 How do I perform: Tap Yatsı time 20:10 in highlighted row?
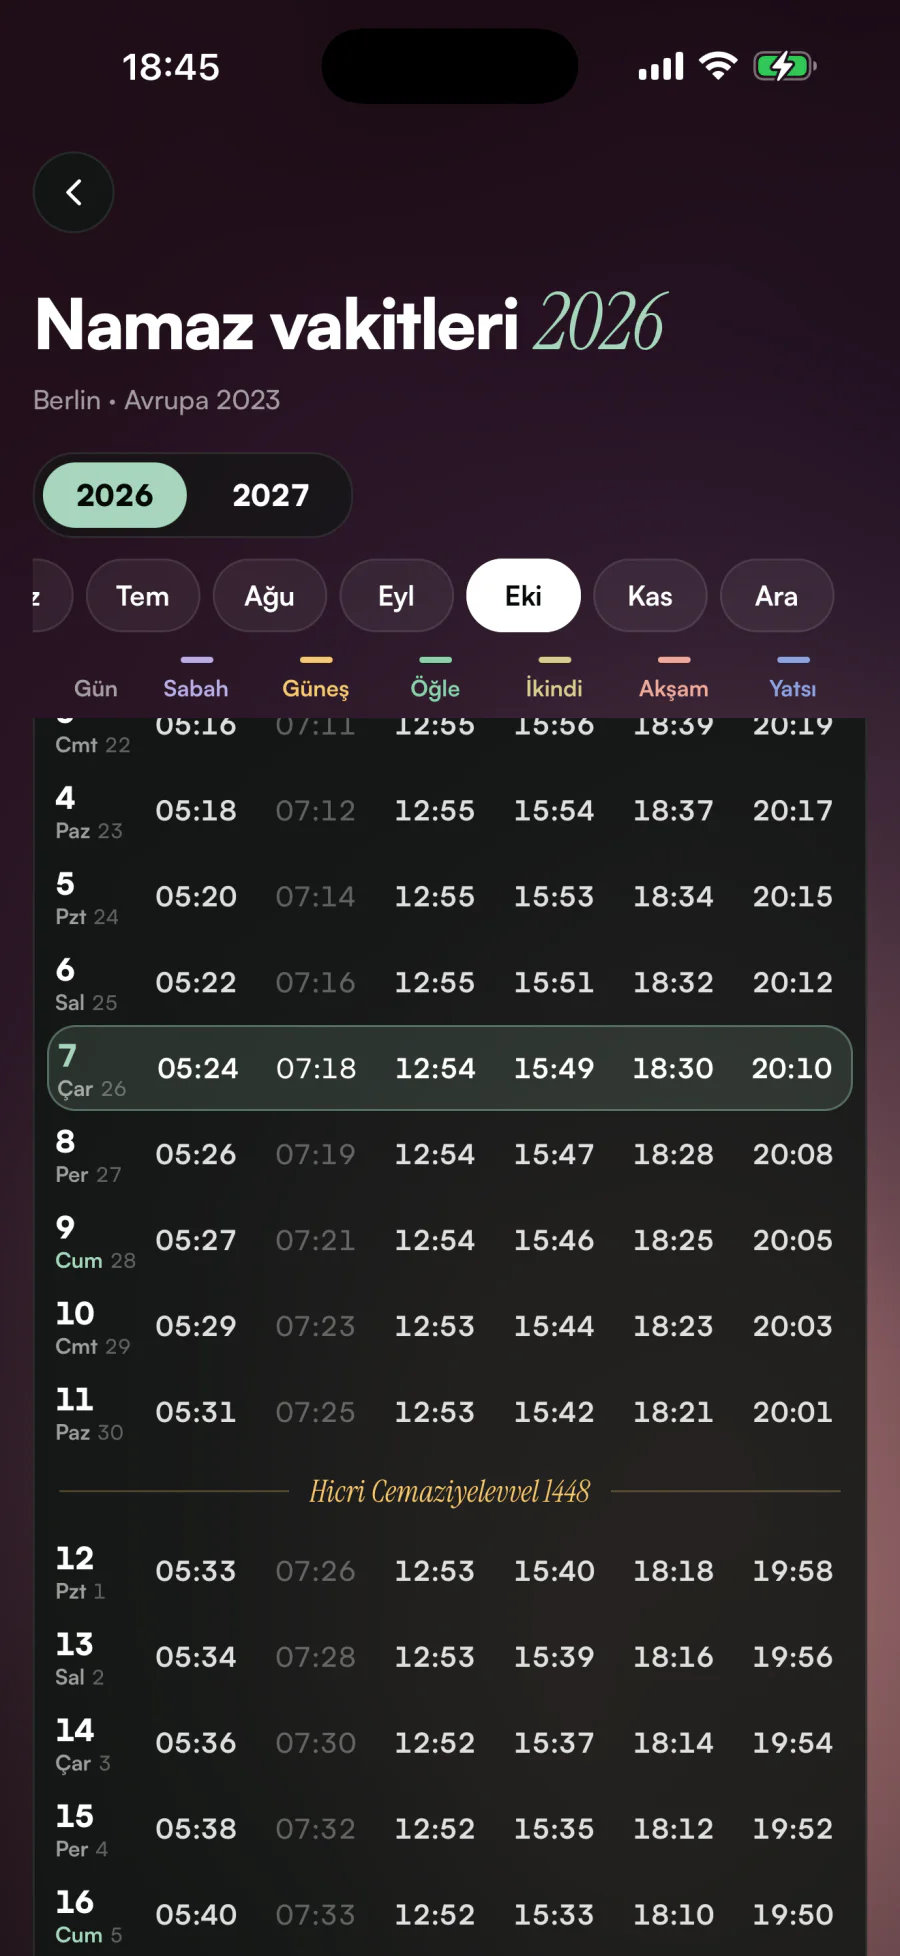click(x=792, y=1068)
